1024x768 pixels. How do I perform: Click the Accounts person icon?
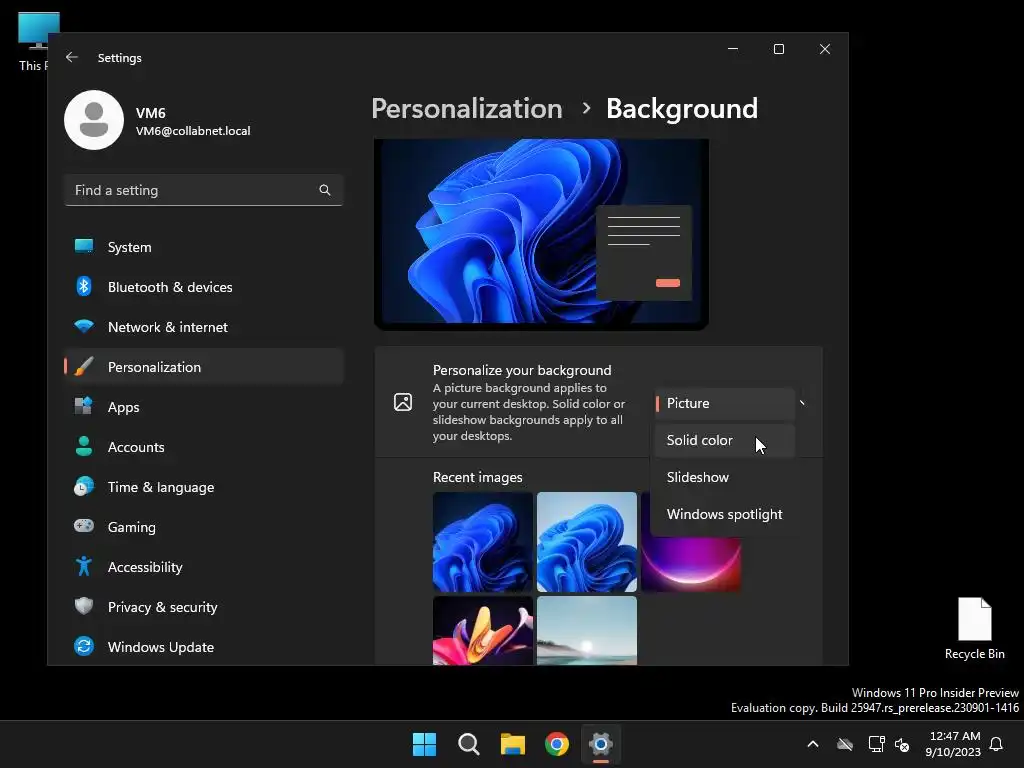(x=84, y=446)
